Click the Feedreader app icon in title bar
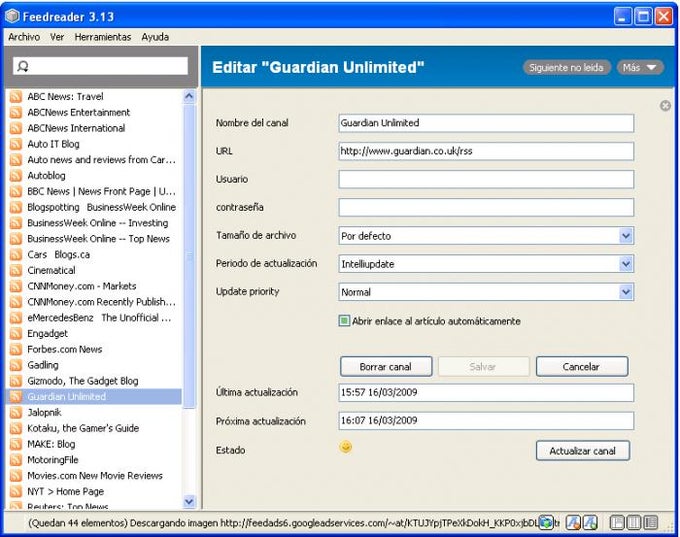The width and height of the screenshot is (680, 537). click(12, 16)
